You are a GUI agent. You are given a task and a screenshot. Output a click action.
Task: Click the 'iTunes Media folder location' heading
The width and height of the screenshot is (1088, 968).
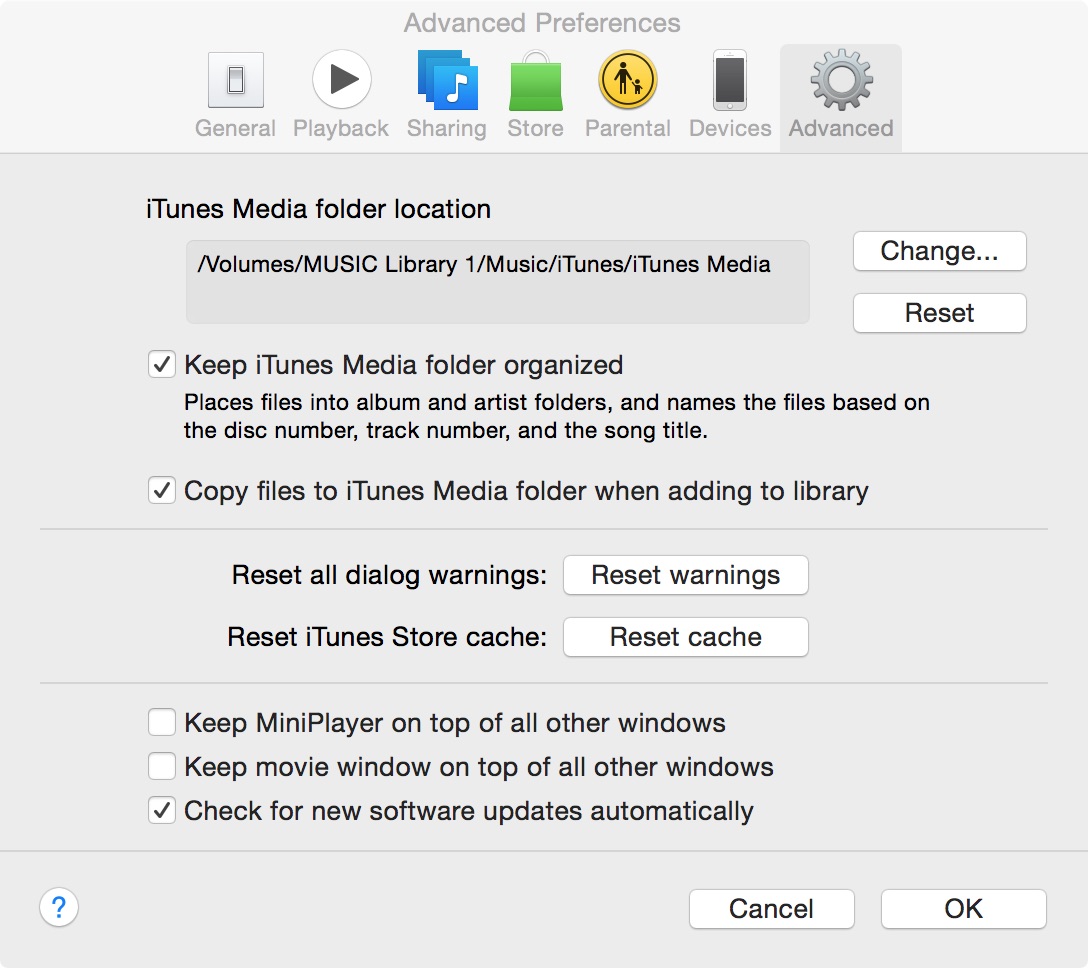tap(318, 209)
